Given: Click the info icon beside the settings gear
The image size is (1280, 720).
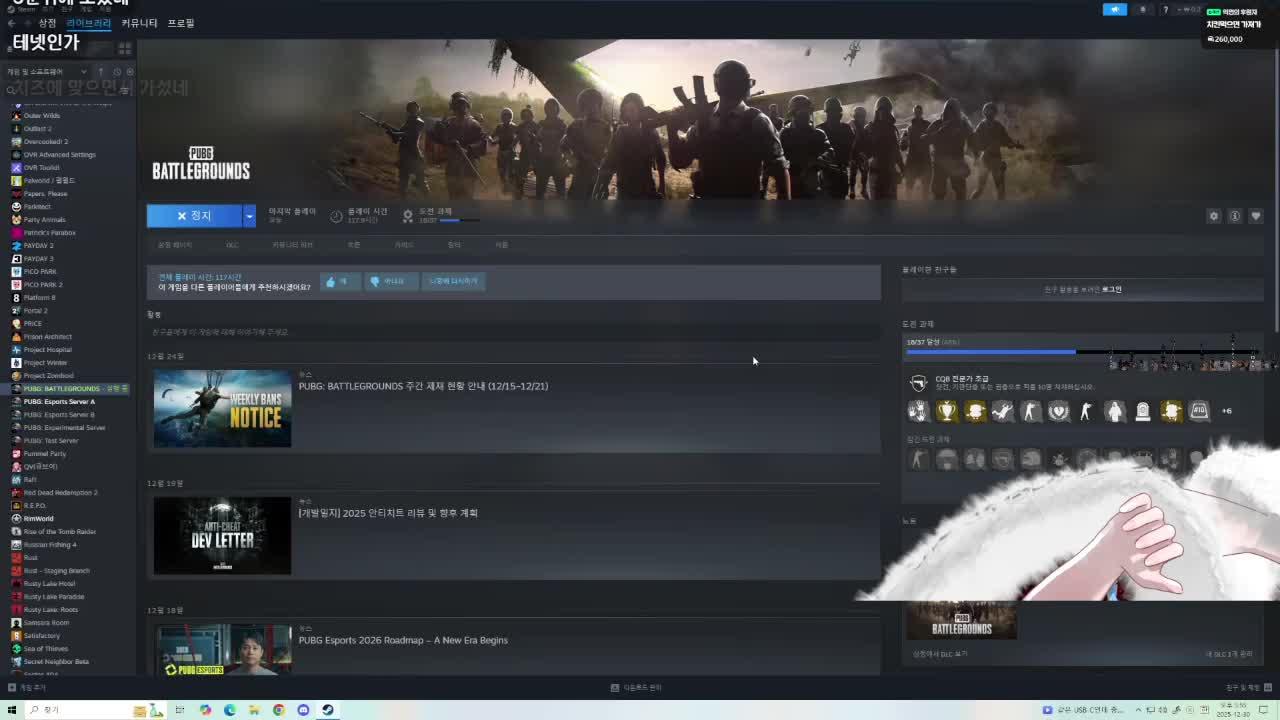Looking at the screenshot, I should coord(1235,216).
